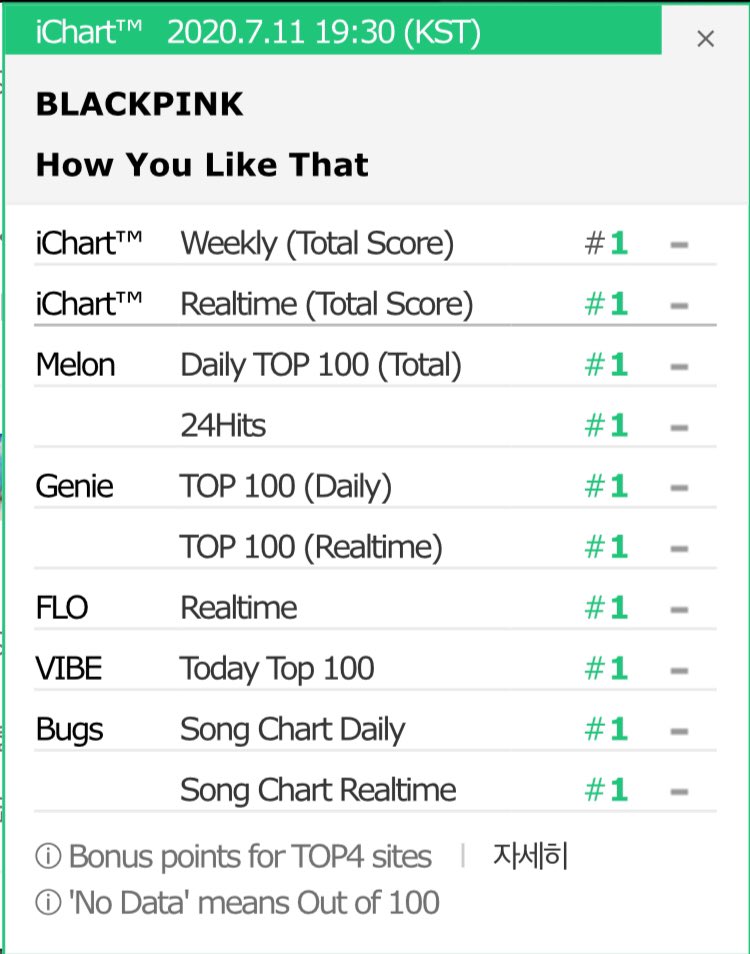Click the #1 rank for FLO Realtime
750x954 pixels.
pyautogui.click(x=607, y=608)
